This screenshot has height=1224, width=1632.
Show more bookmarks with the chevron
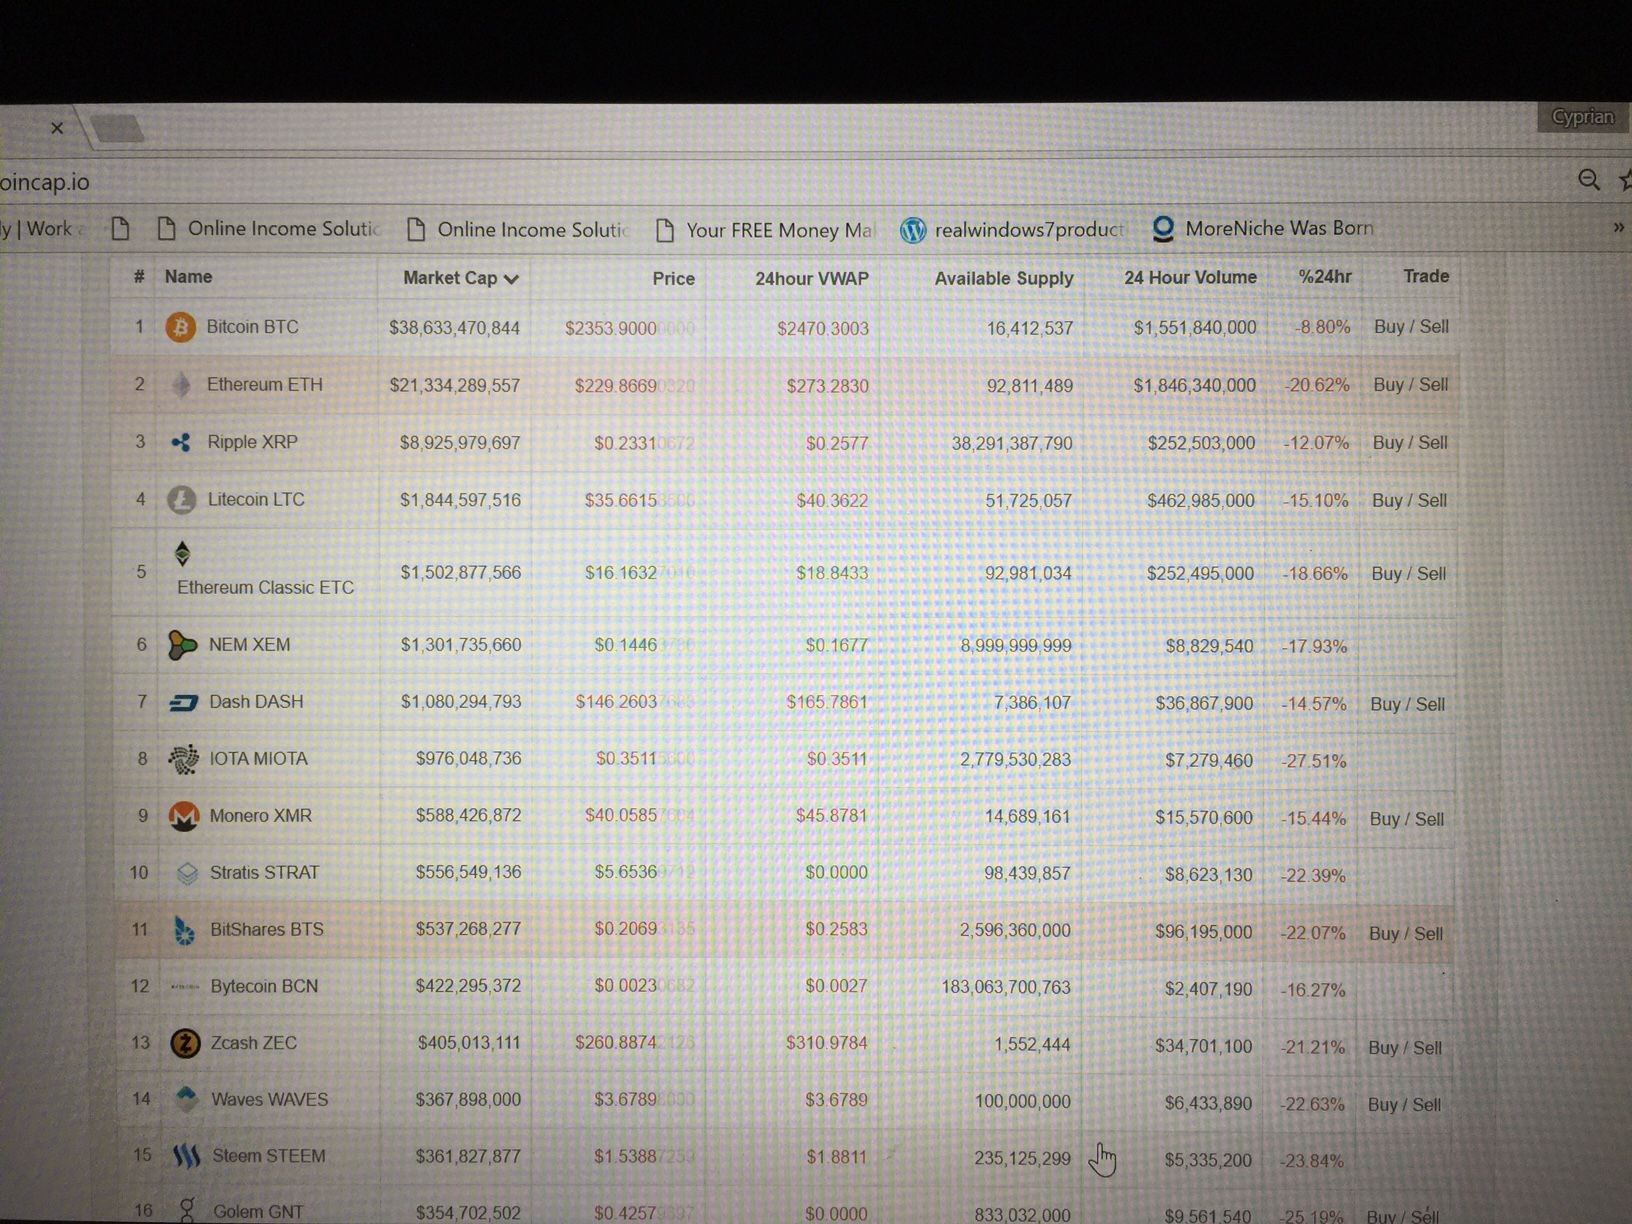[x=1618, y=227]
